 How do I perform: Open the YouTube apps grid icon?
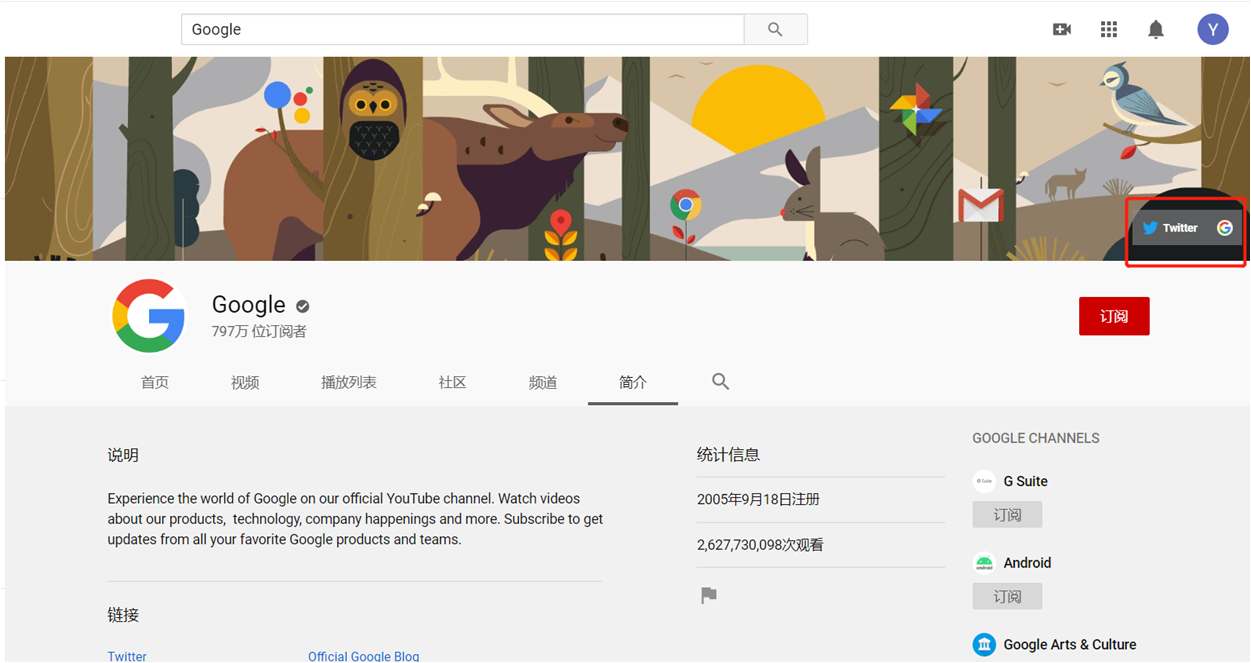point(1109,30)
